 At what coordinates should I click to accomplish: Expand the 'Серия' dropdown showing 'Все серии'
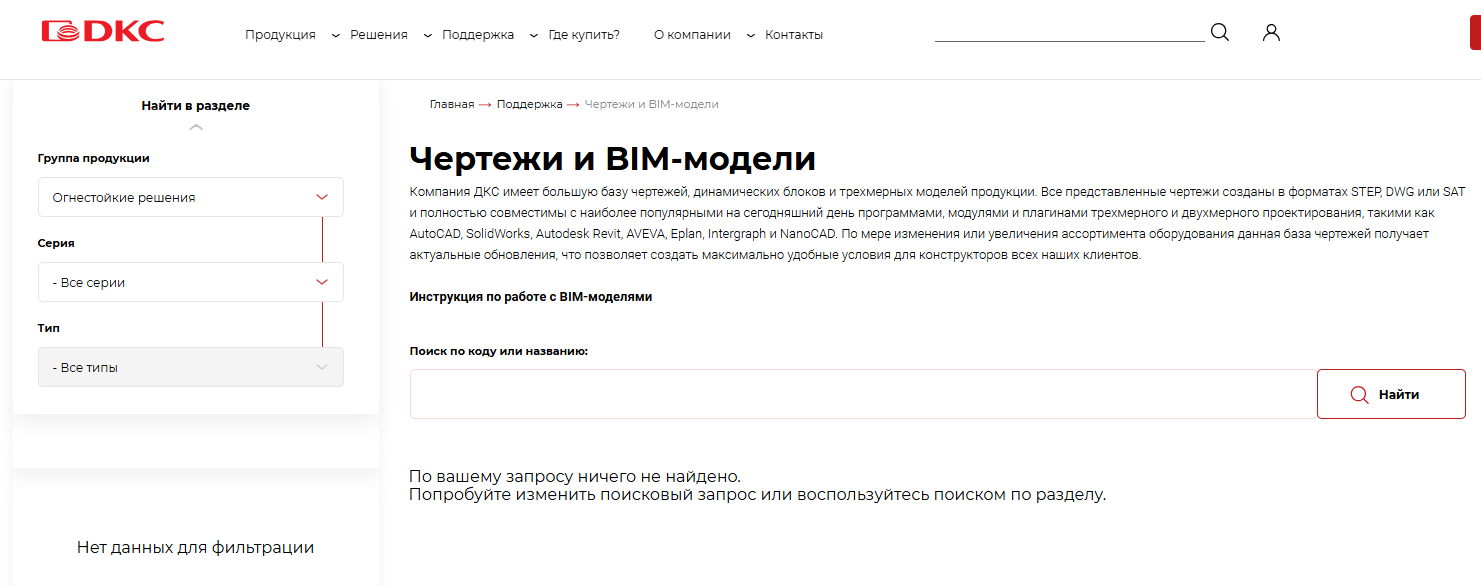(190, 282)
